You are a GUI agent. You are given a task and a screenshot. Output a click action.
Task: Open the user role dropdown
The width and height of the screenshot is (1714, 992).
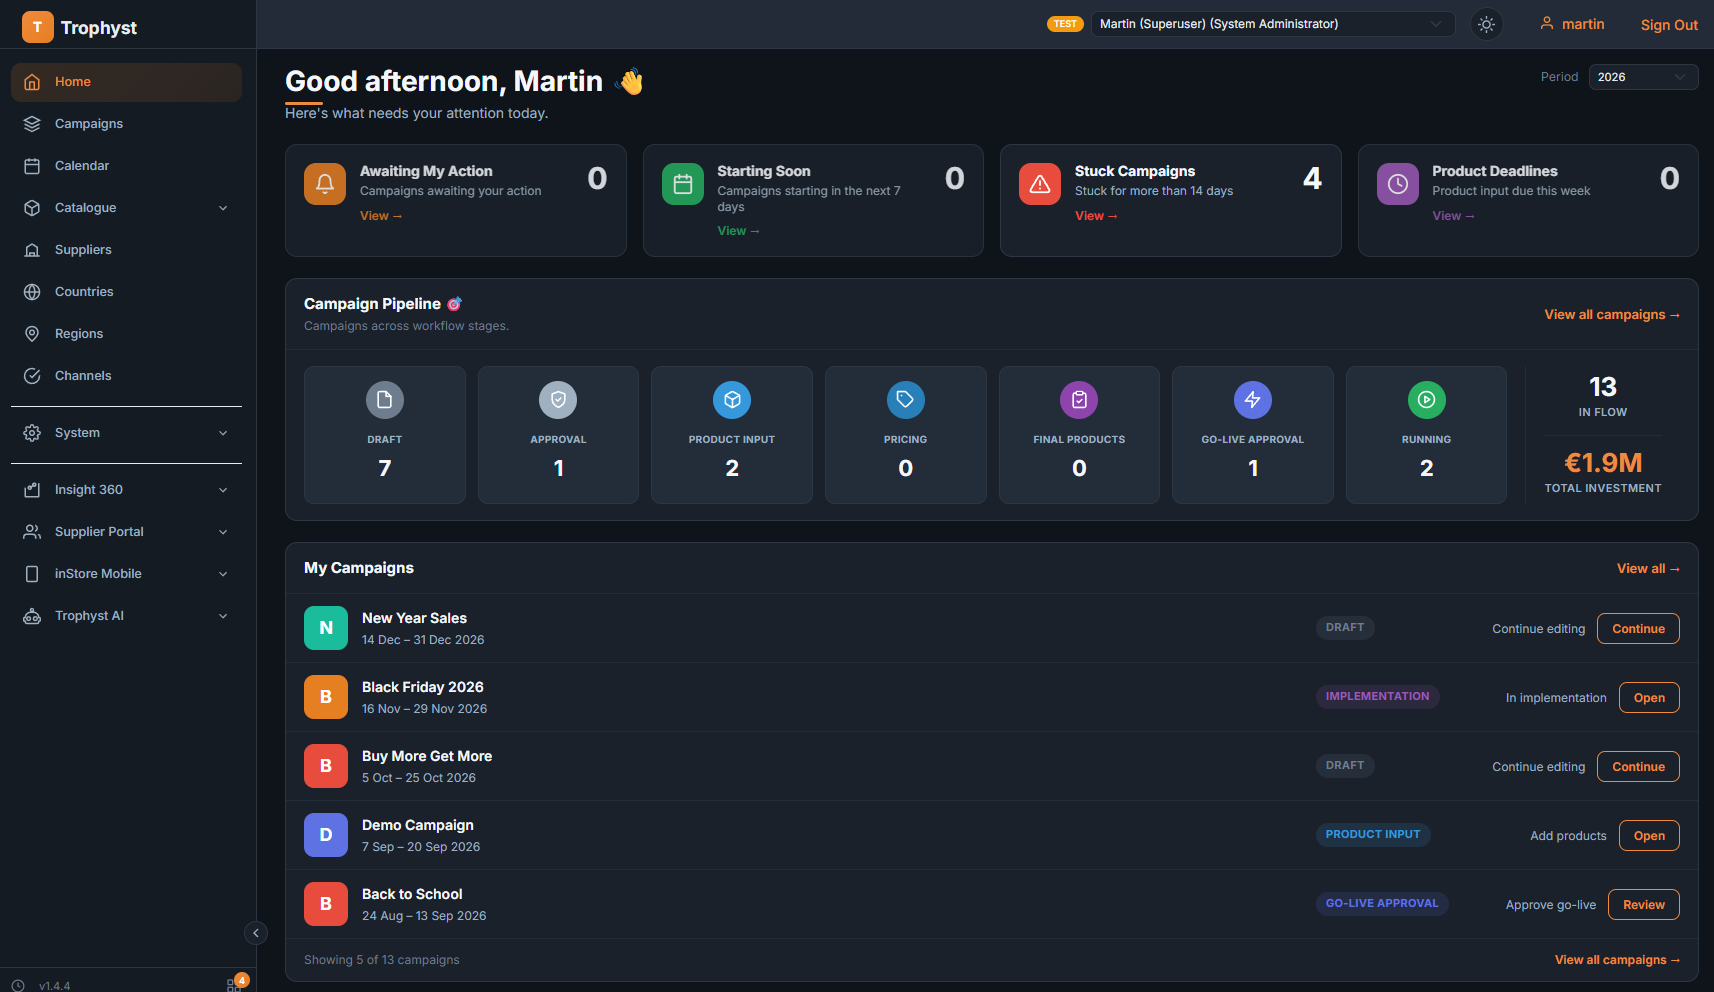(x=1273, y=24)
